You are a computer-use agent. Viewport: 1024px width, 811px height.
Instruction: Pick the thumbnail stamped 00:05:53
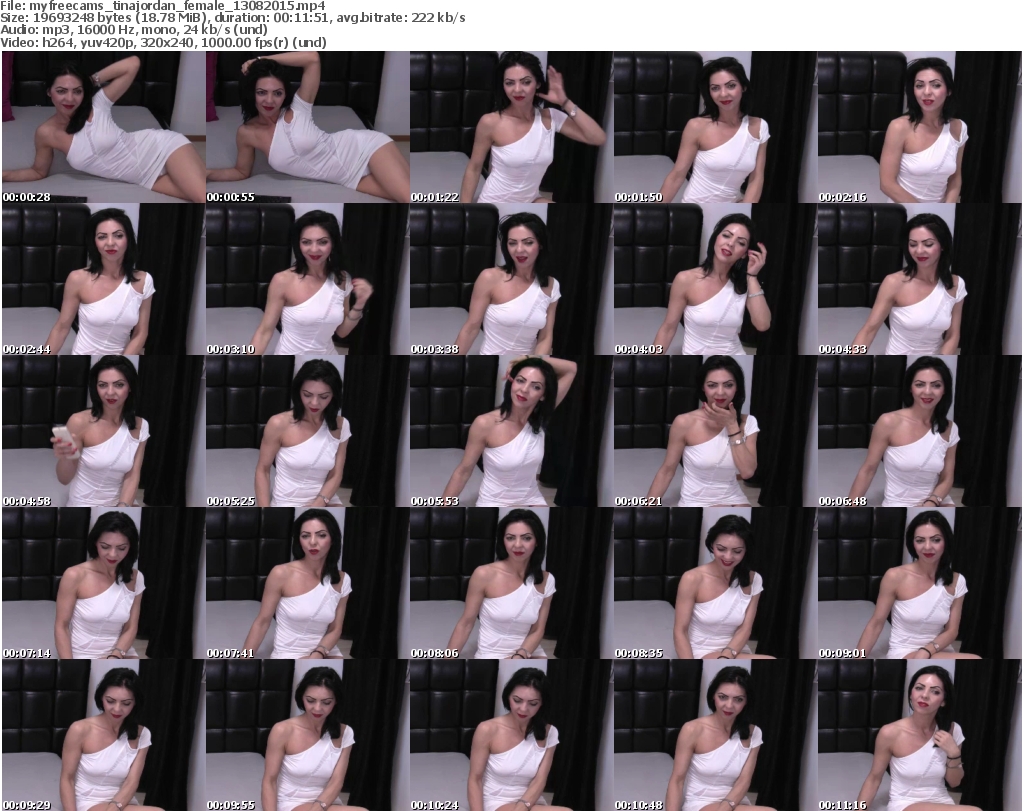pyautogui.click(x=511, y=431)
